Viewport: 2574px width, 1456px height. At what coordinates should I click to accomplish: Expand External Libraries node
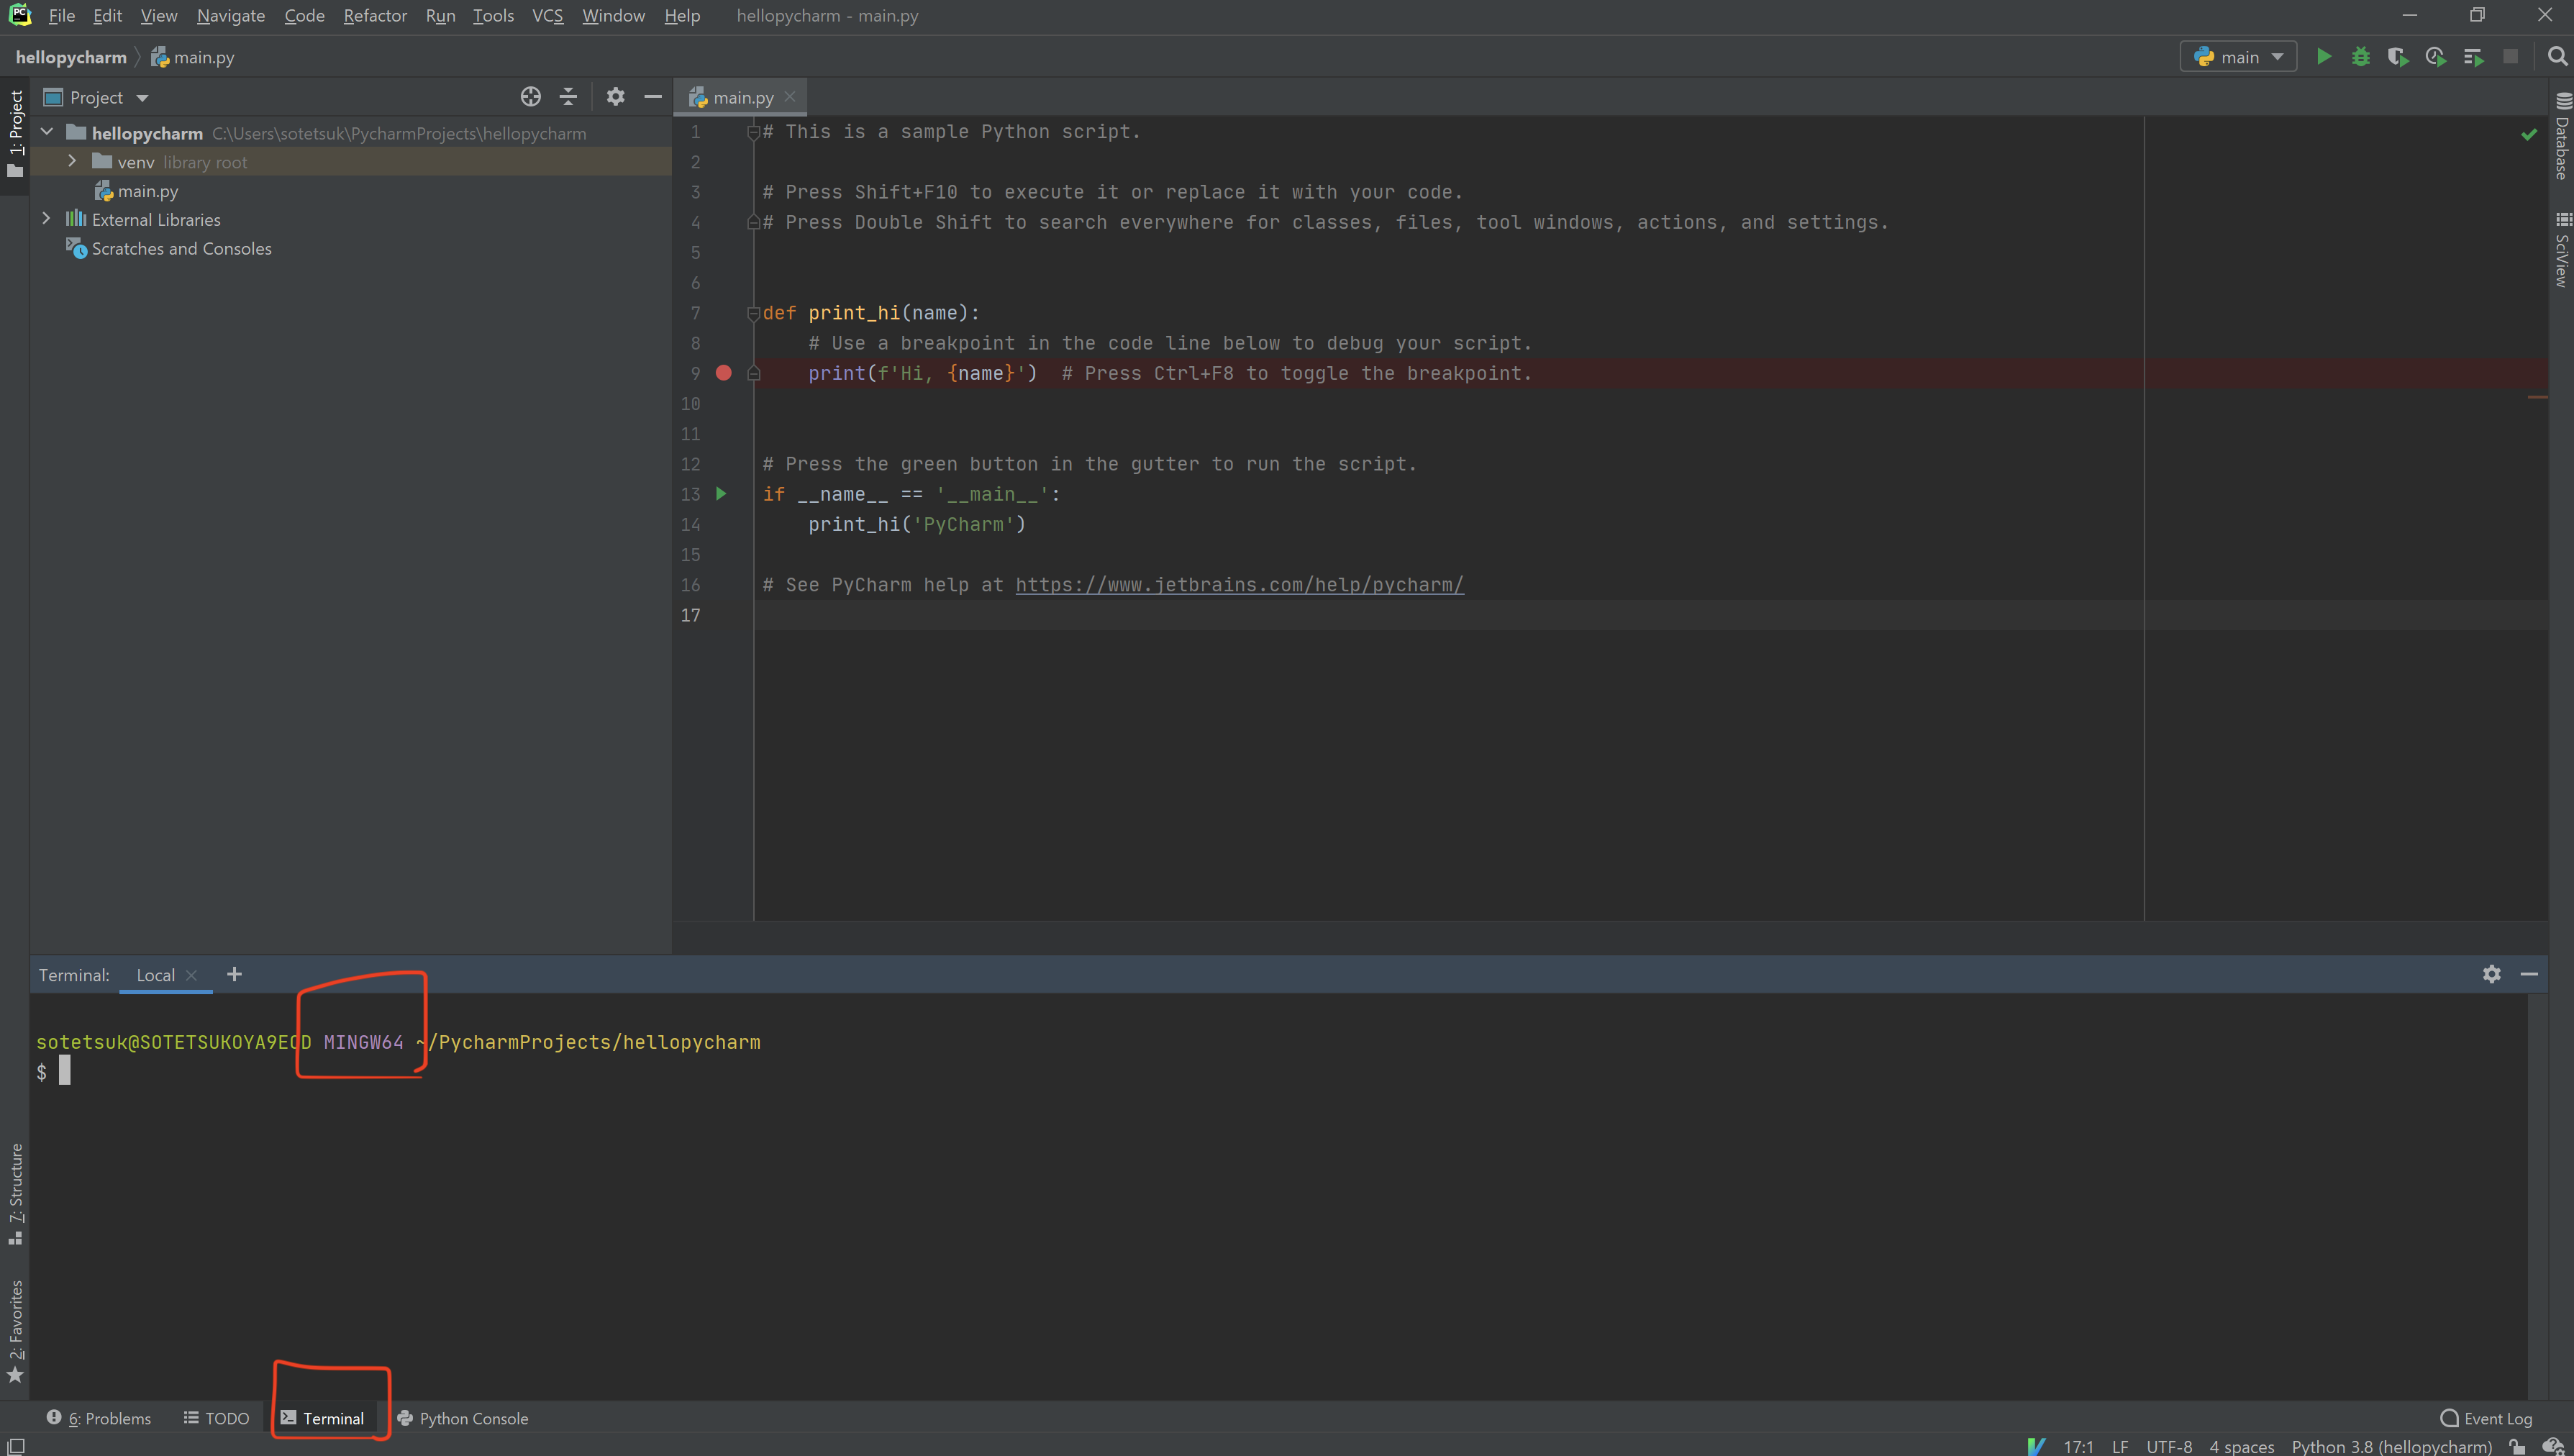point(46,219)
